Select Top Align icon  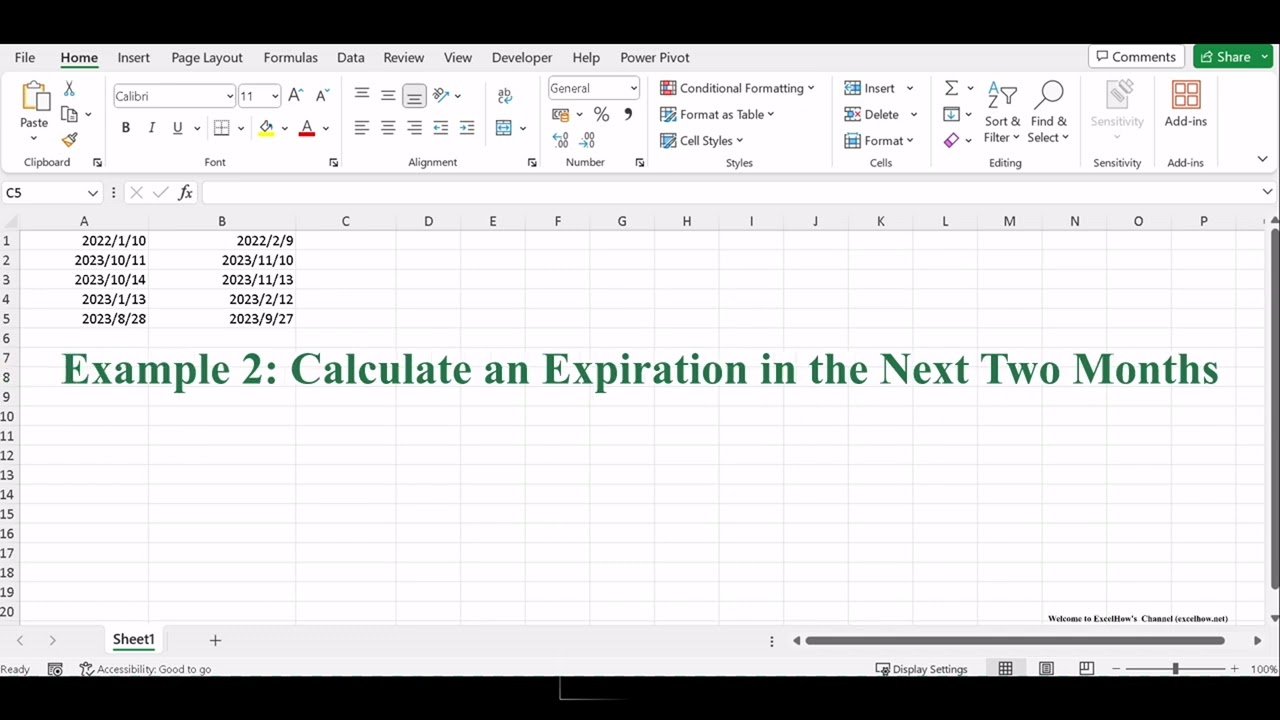[362, 95]
